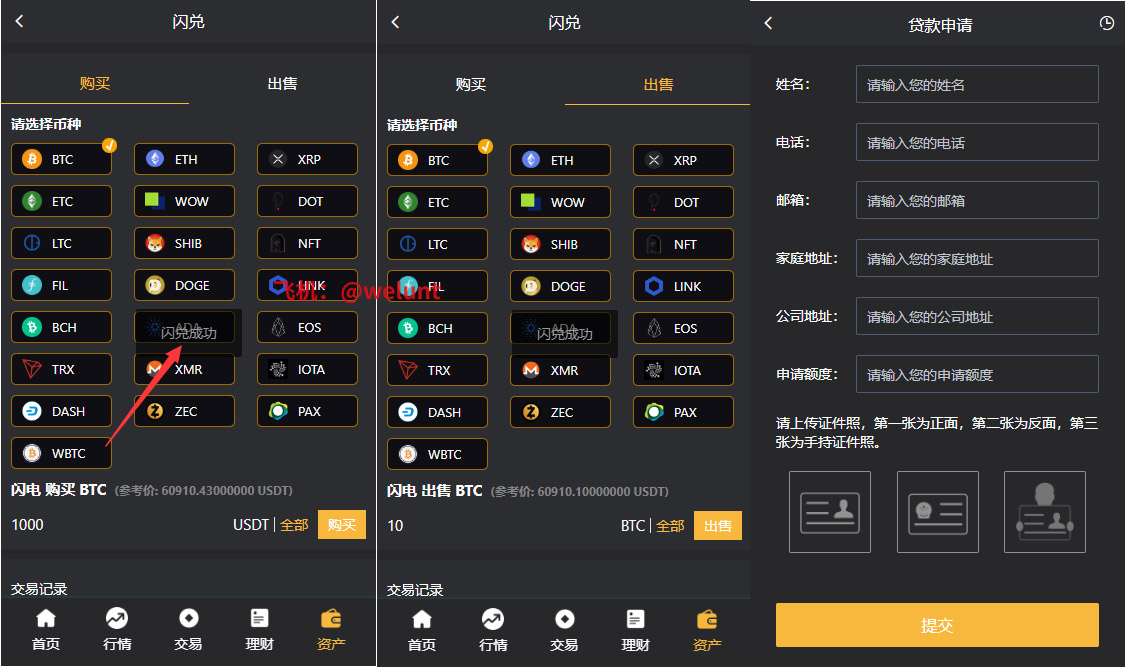Tap 全部 link next to USDT
1125x667 pixels.
coord(294,525)
